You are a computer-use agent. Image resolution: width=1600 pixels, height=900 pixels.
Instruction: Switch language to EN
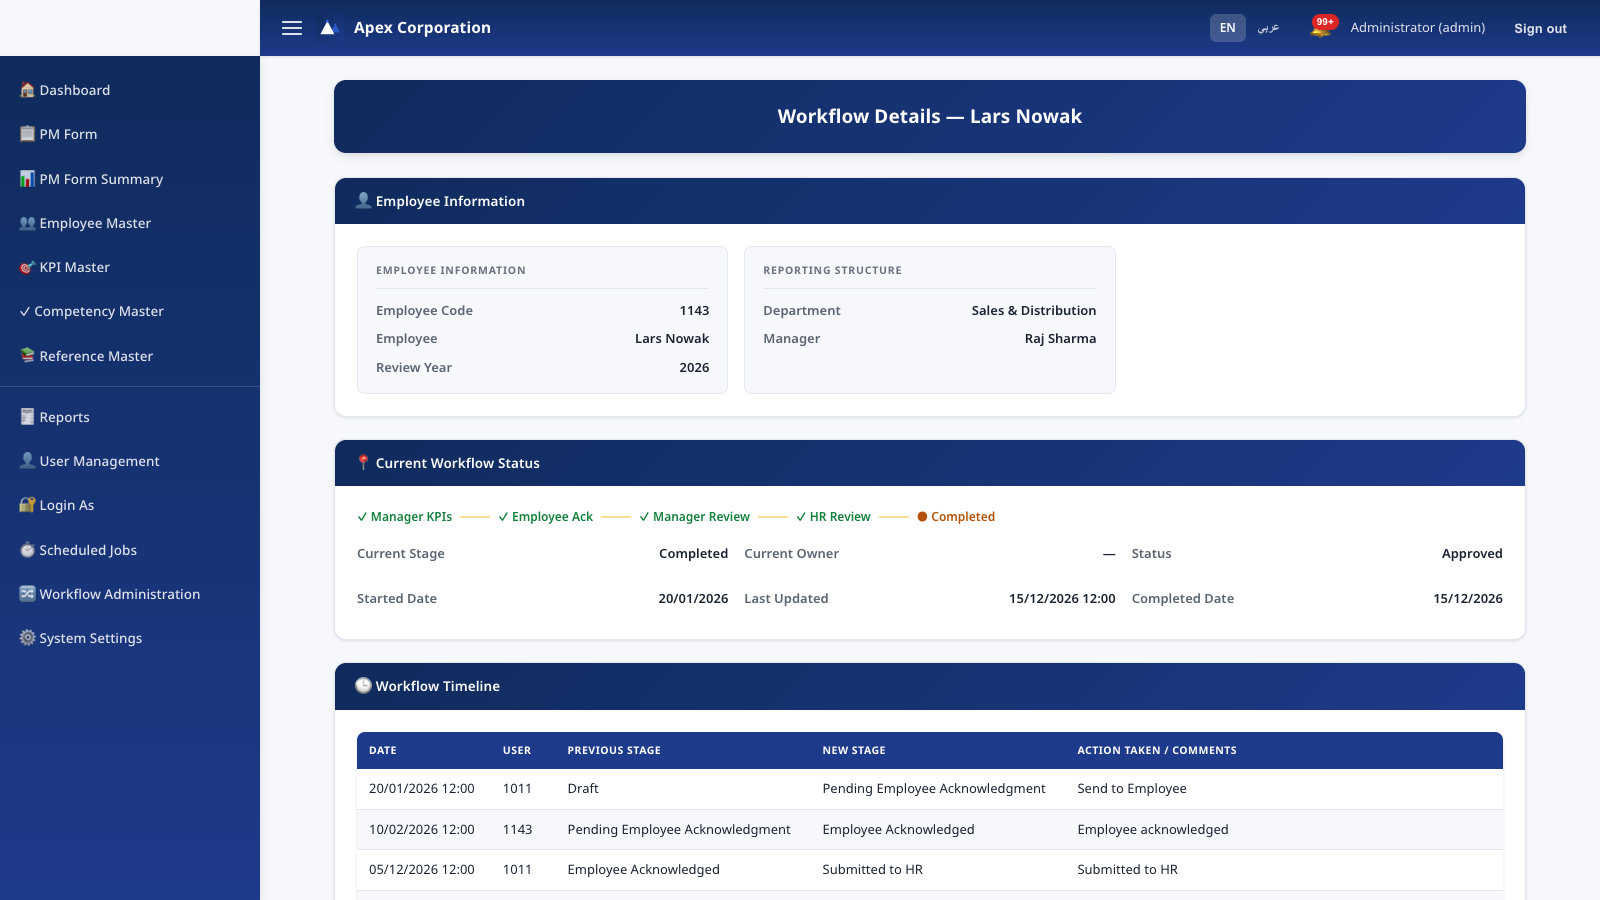1227,28
